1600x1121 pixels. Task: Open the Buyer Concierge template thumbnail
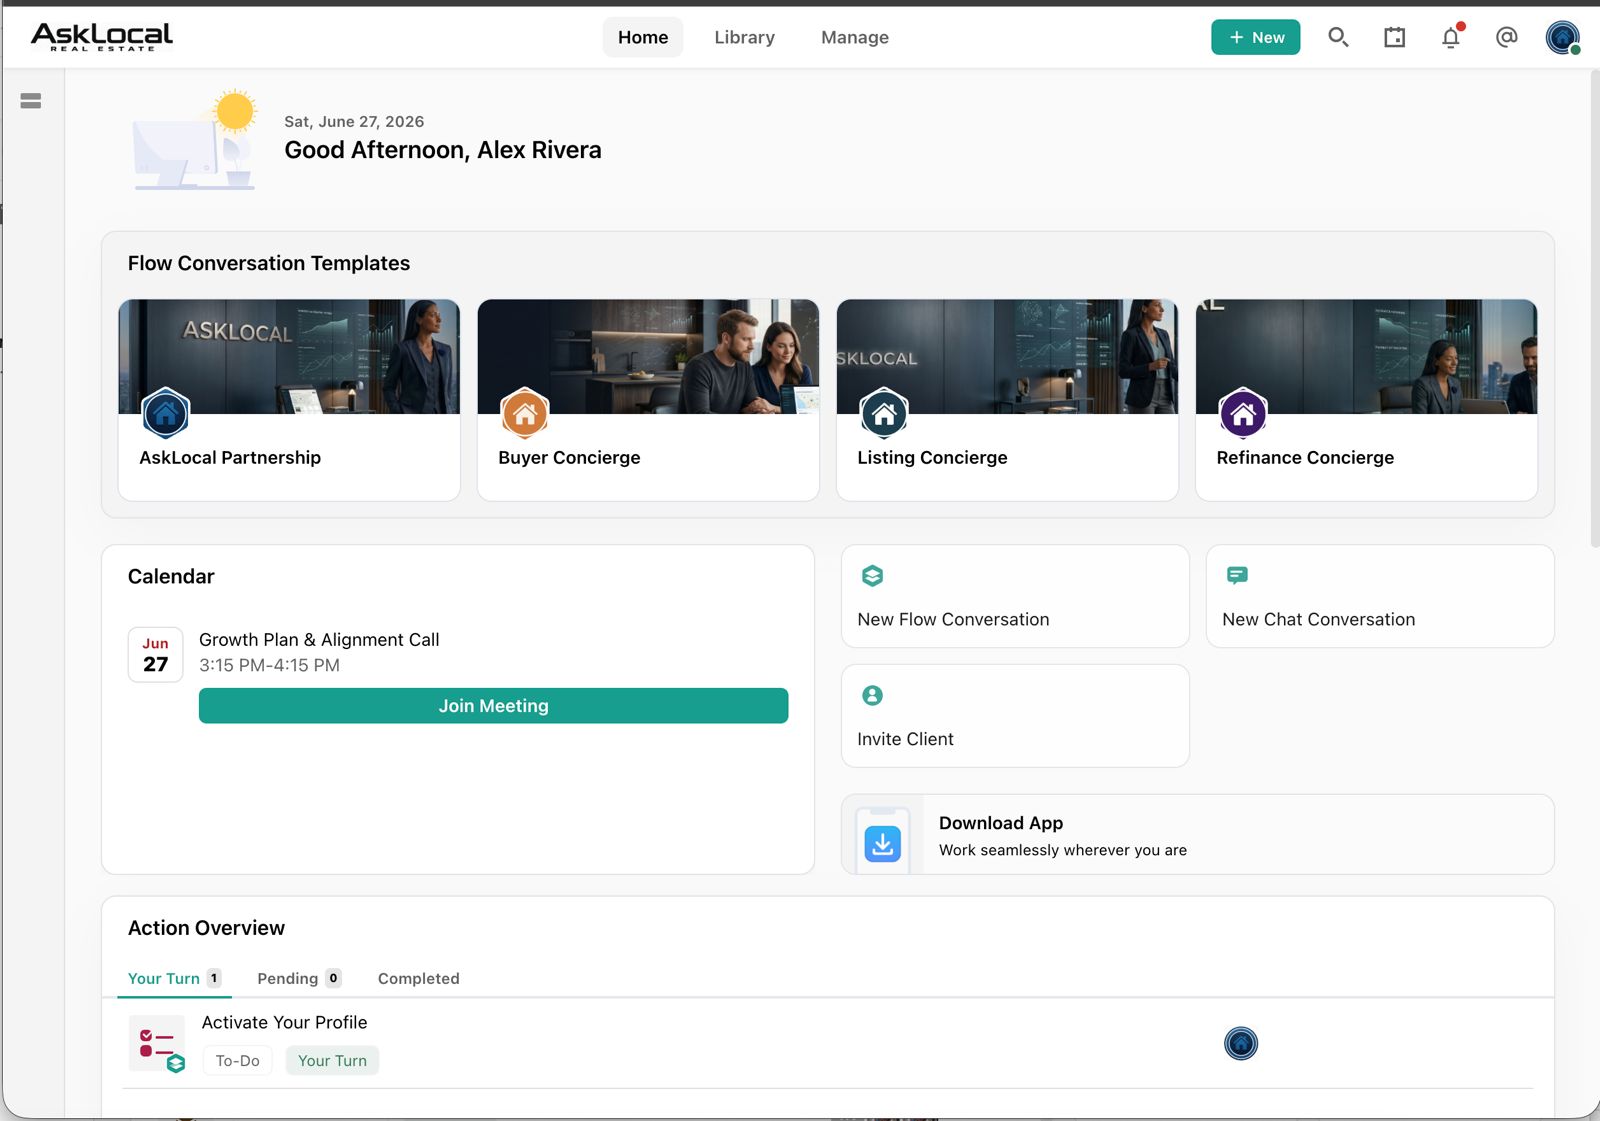[x=648, y=357]
